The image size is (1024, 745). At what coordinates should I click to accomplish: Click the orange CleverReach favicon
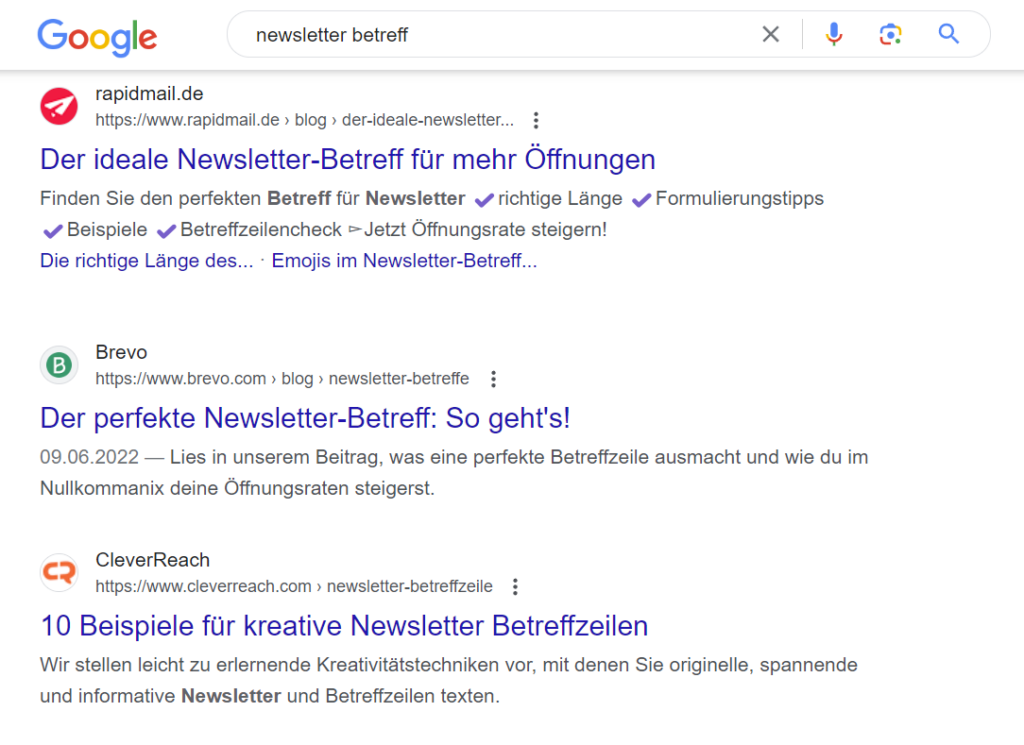pos(59,573)
